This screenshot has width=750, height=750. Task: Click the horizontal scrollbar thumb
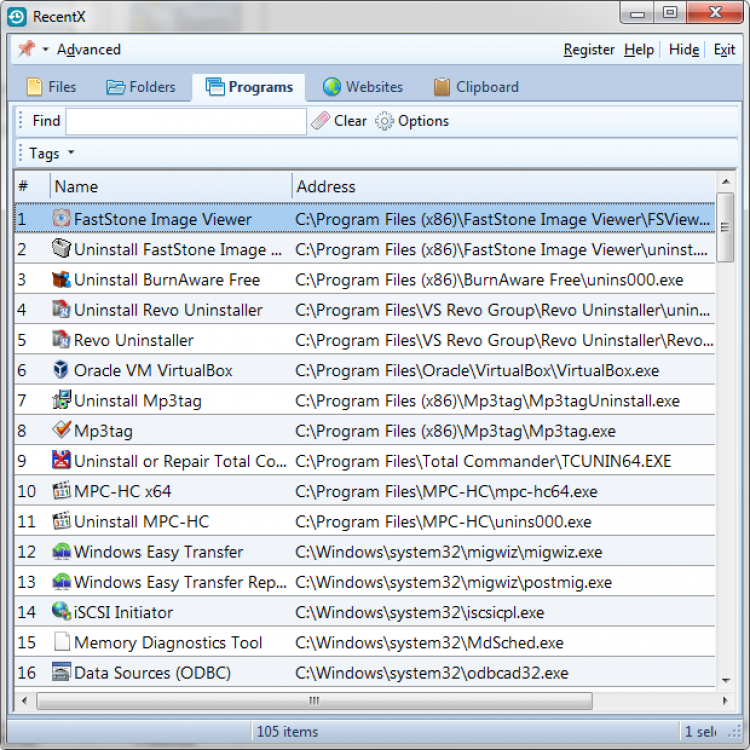pyautogui.click(x=314, y=701)
